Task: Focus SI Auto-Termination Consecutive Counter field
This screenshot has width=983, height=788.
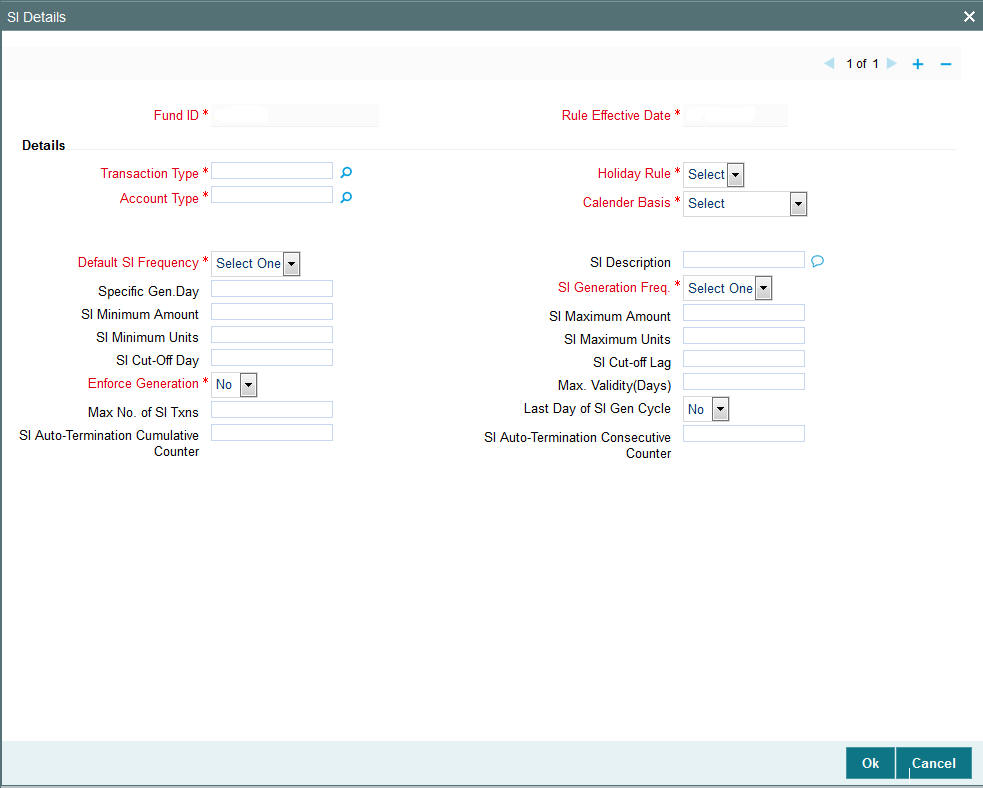Action: tap(744, 433)
